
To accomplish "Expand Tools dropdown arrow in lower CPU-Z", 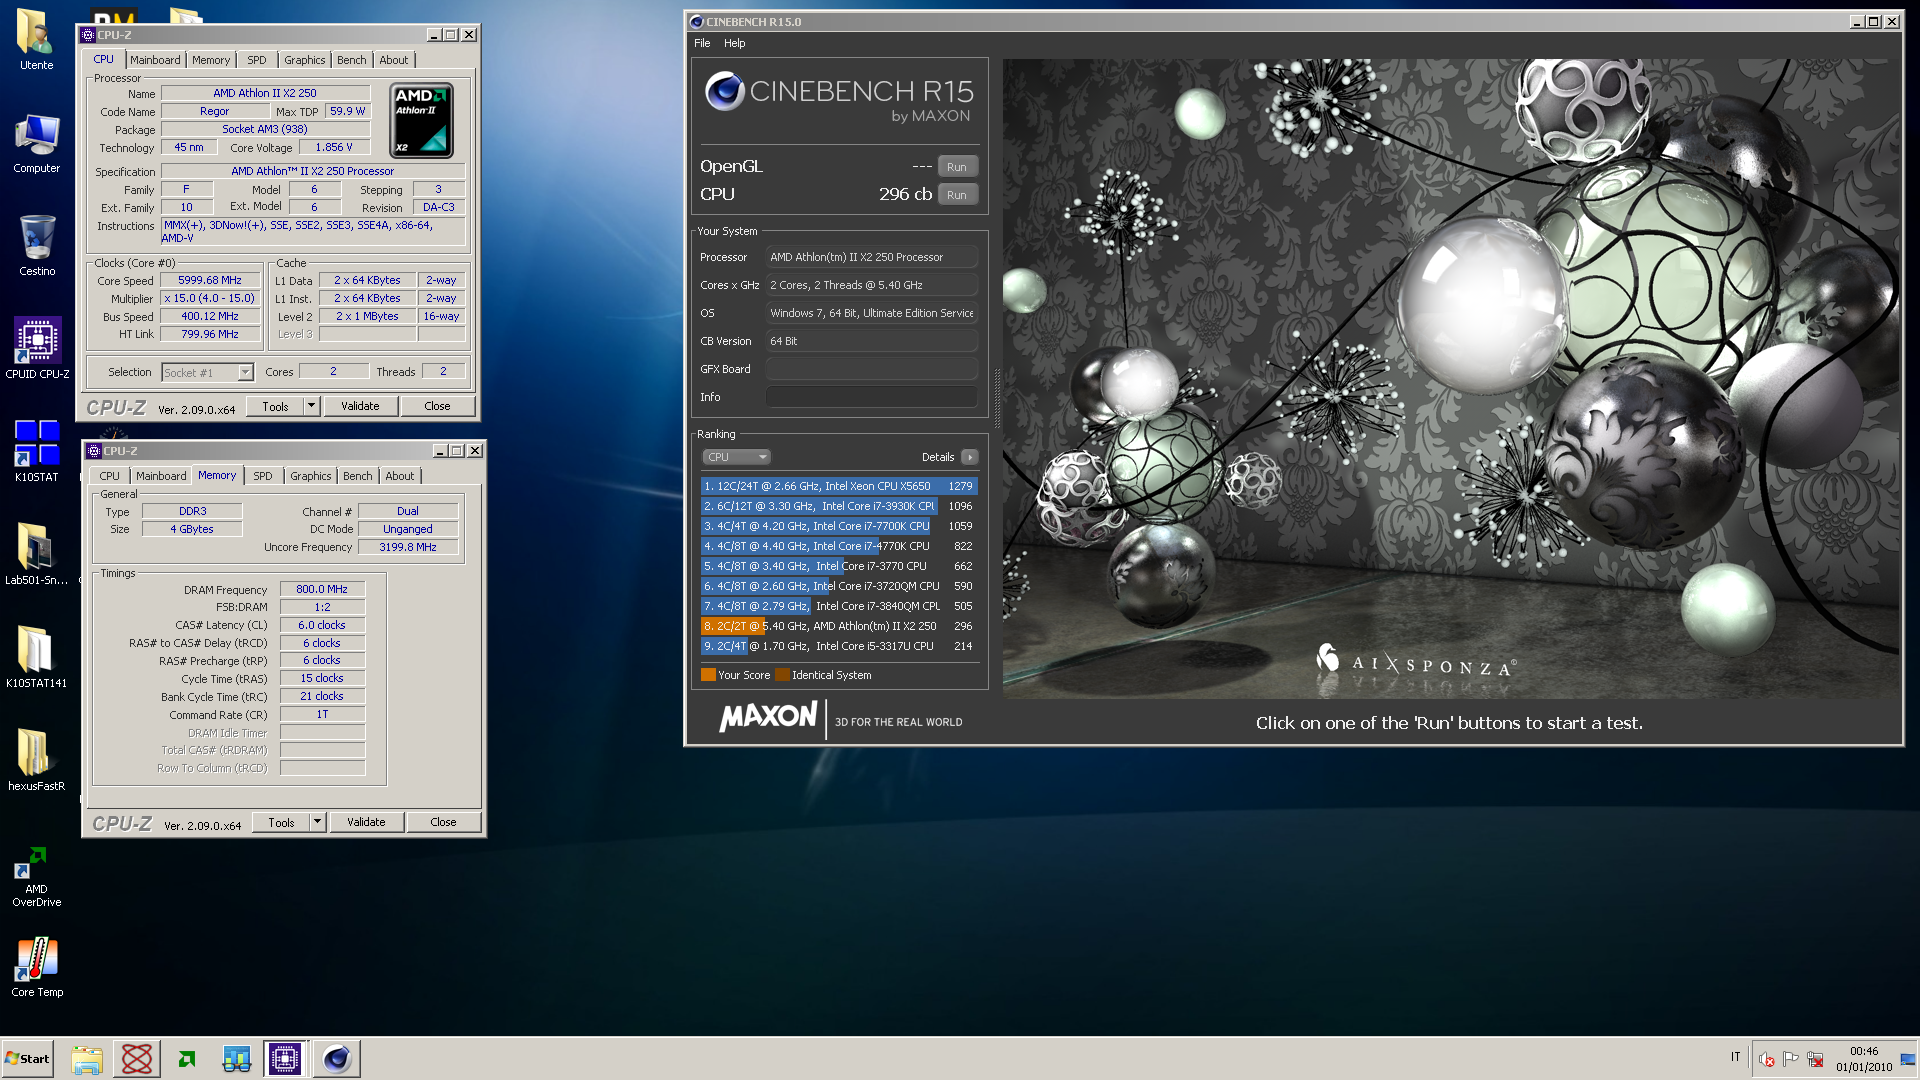I will coord(318,822).
